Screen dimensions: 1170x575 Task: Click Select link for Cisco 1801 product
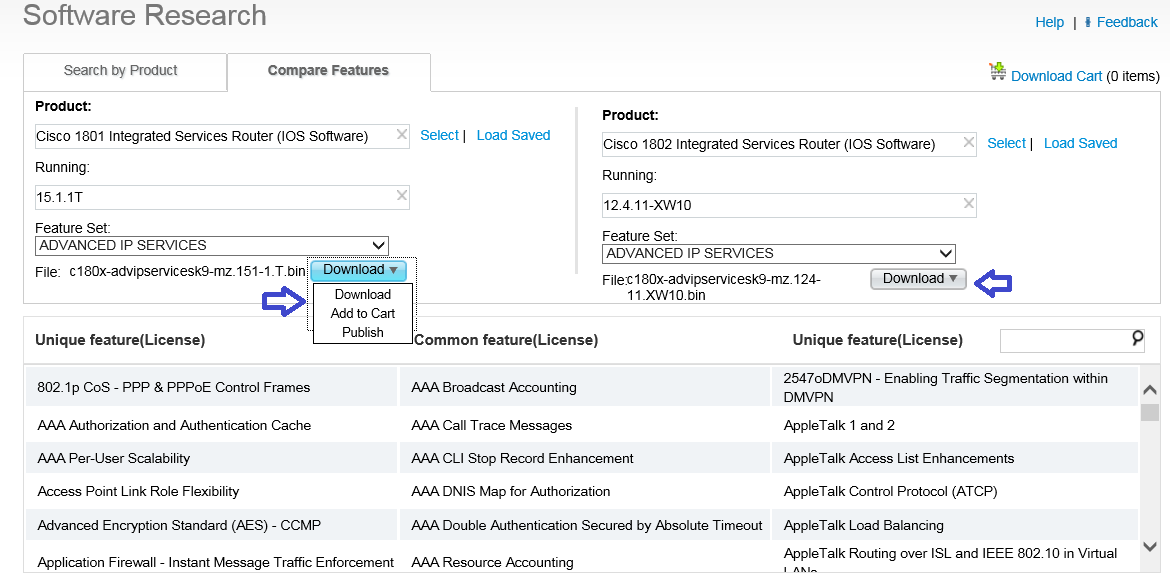coord(439,135)
